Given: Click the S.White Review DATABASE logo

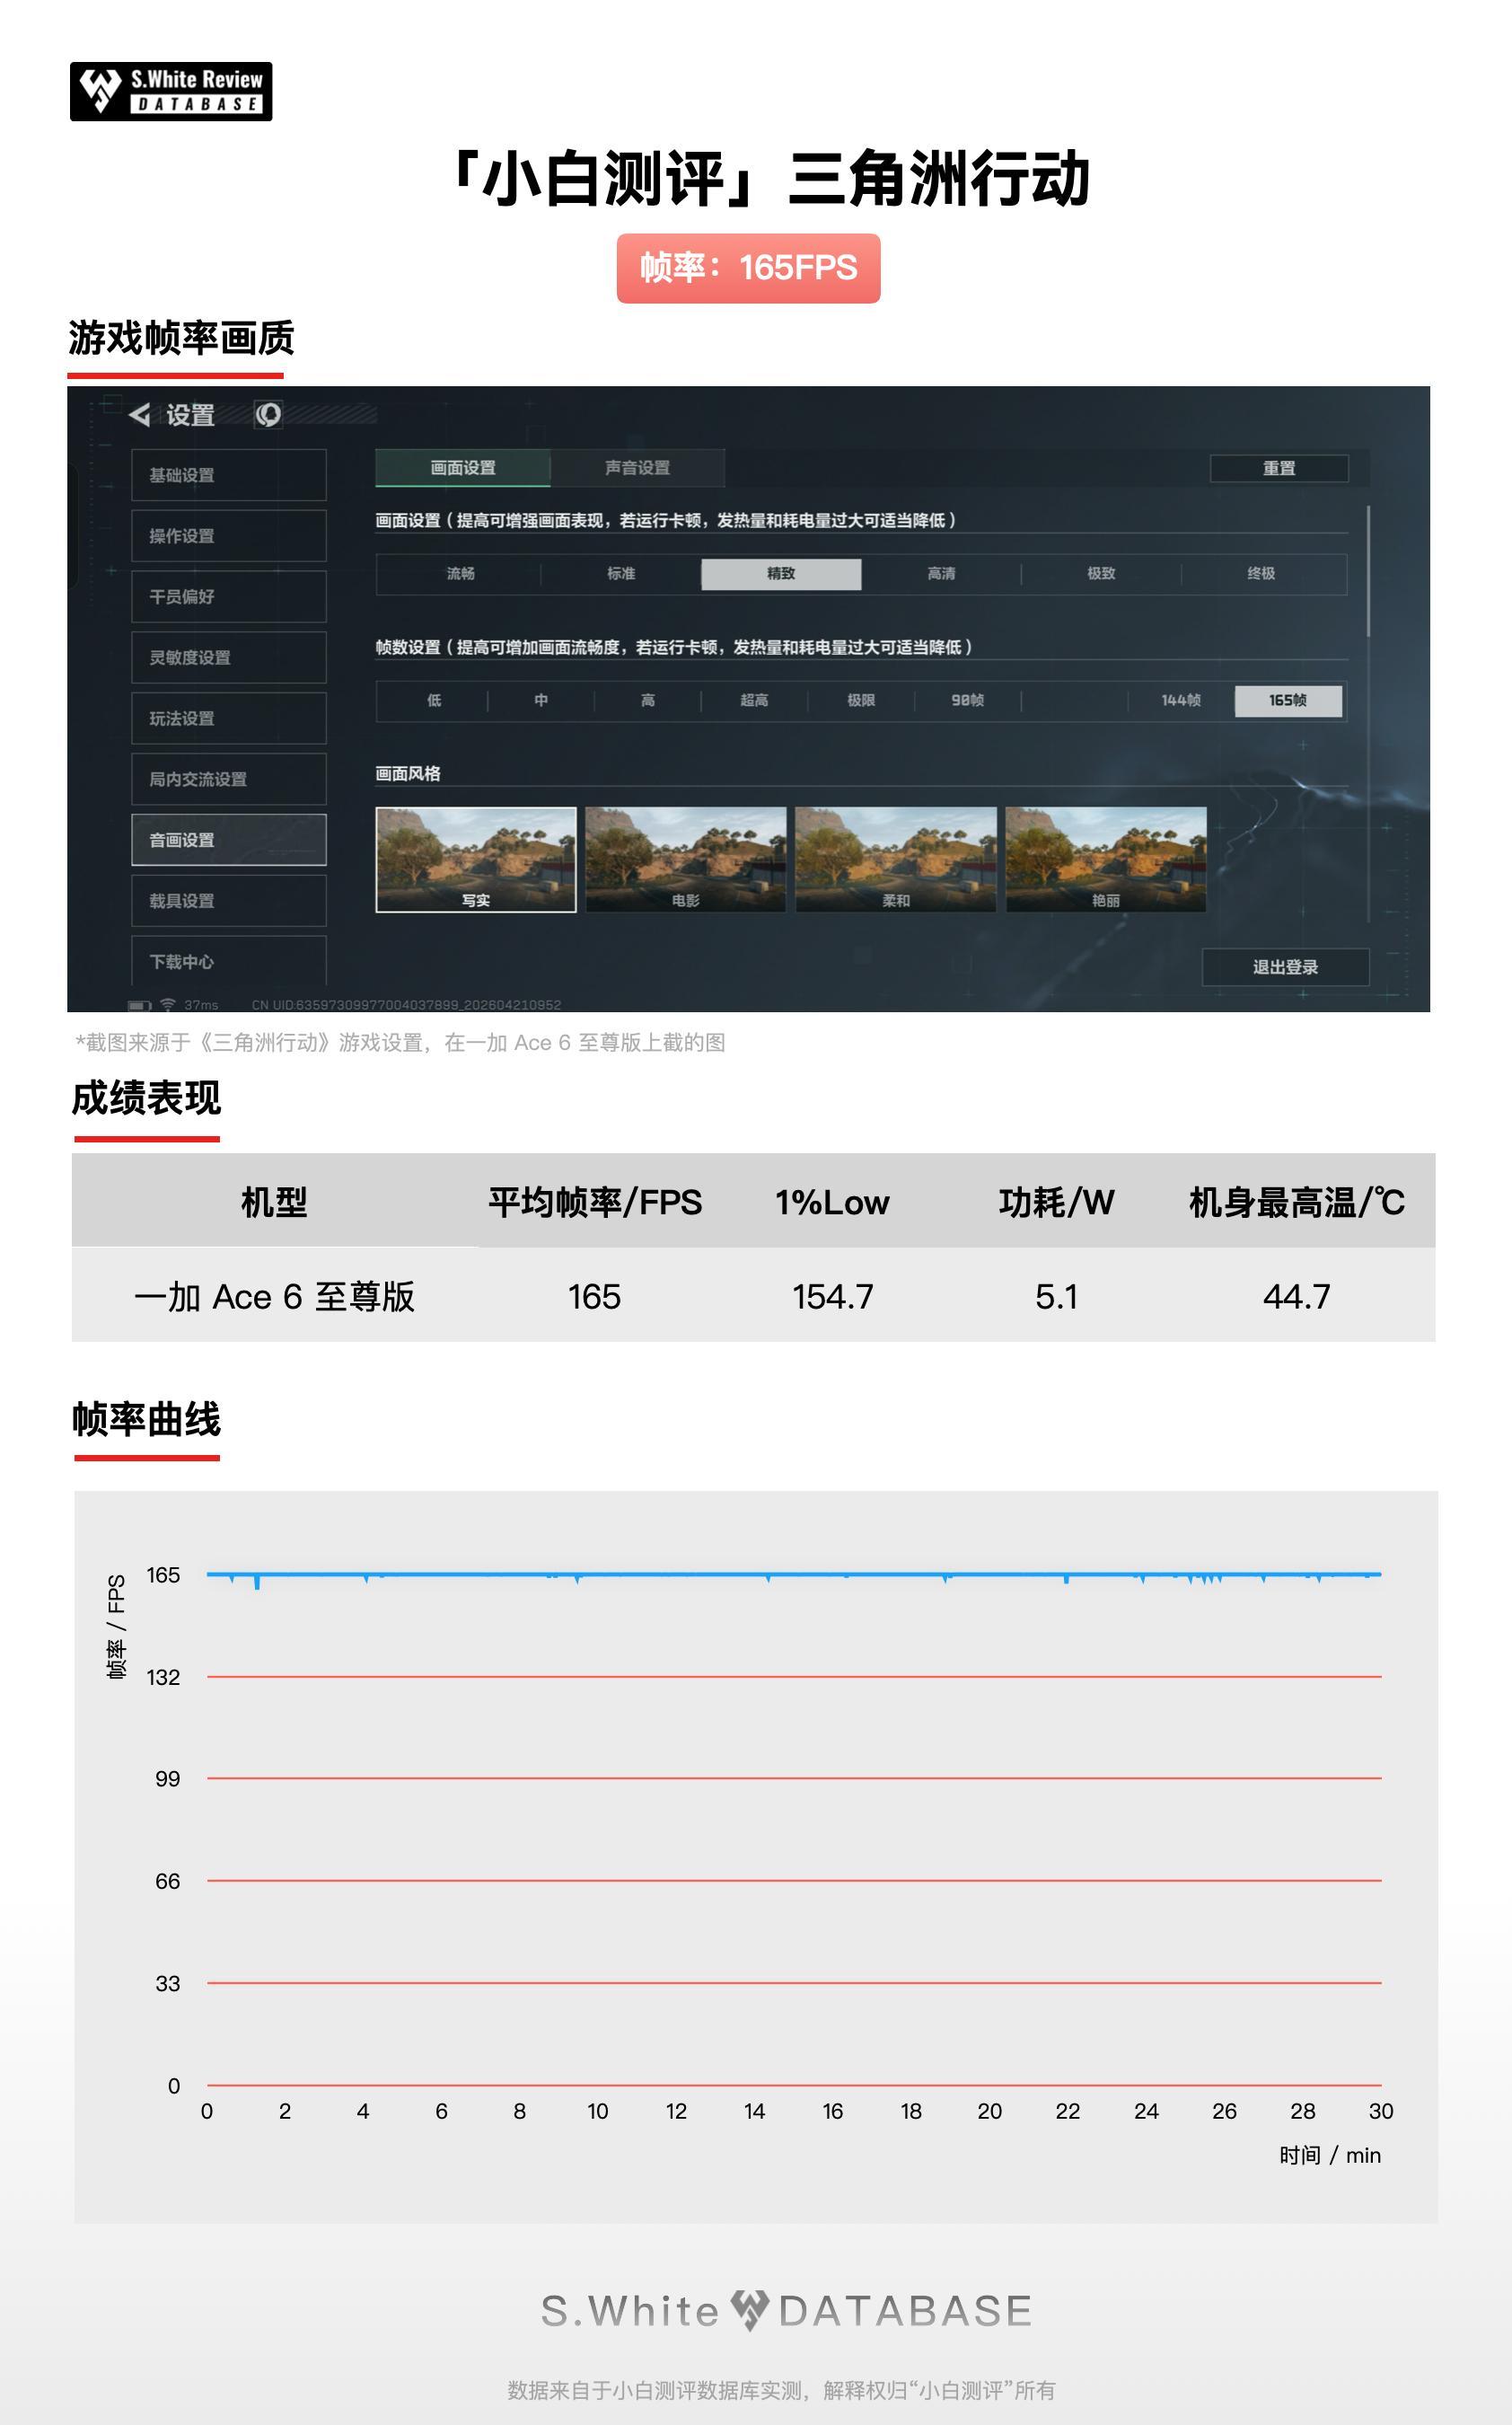Looking at the screenshot, I should pyautogui.click(x=171, y=91).
